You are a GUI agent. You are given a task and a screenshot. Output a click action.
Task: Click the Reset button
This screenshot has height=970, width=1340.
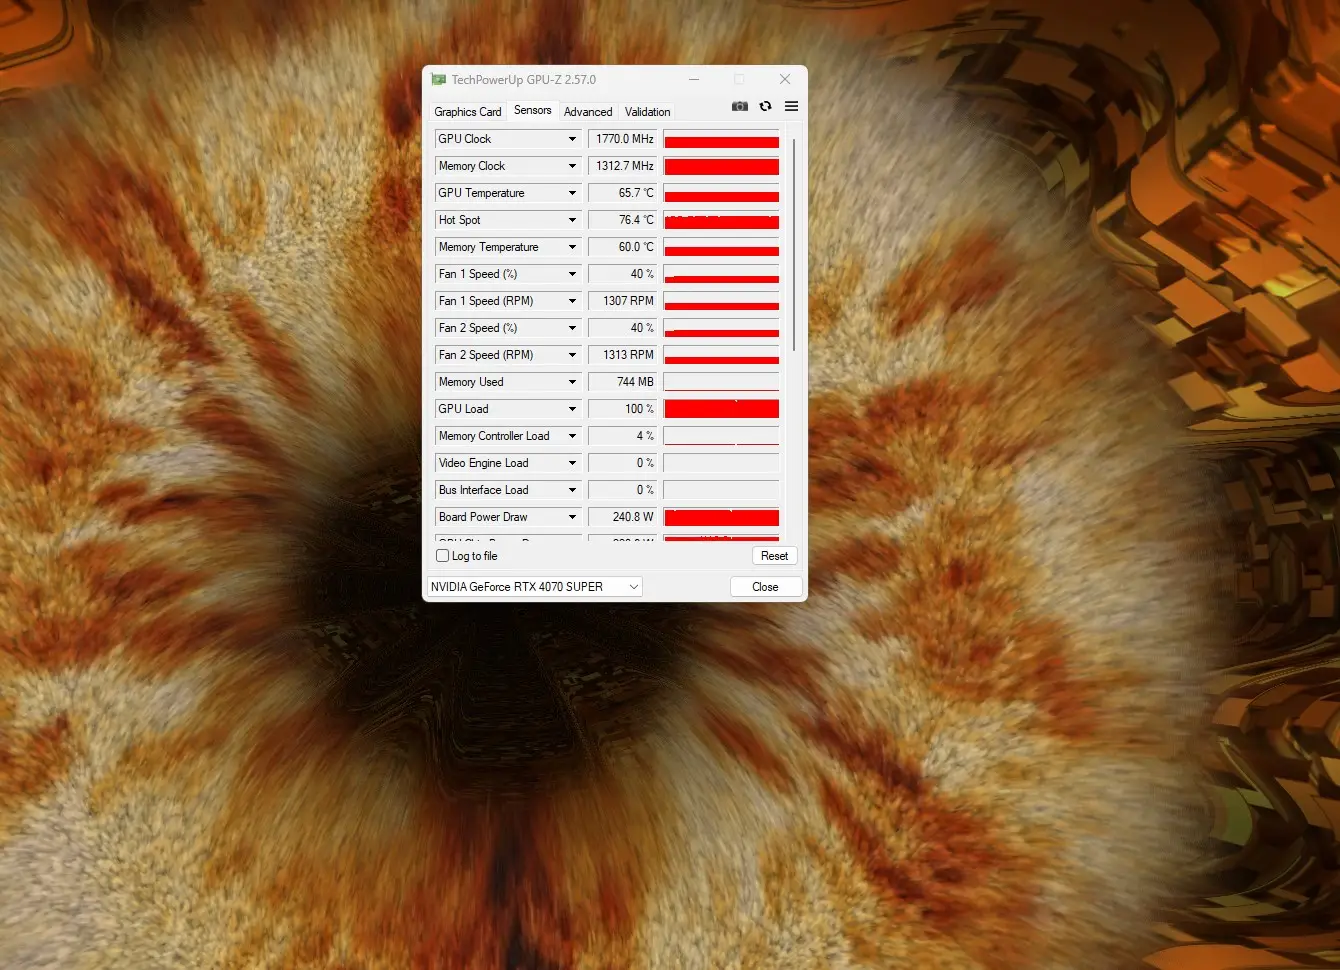(774, 556)
